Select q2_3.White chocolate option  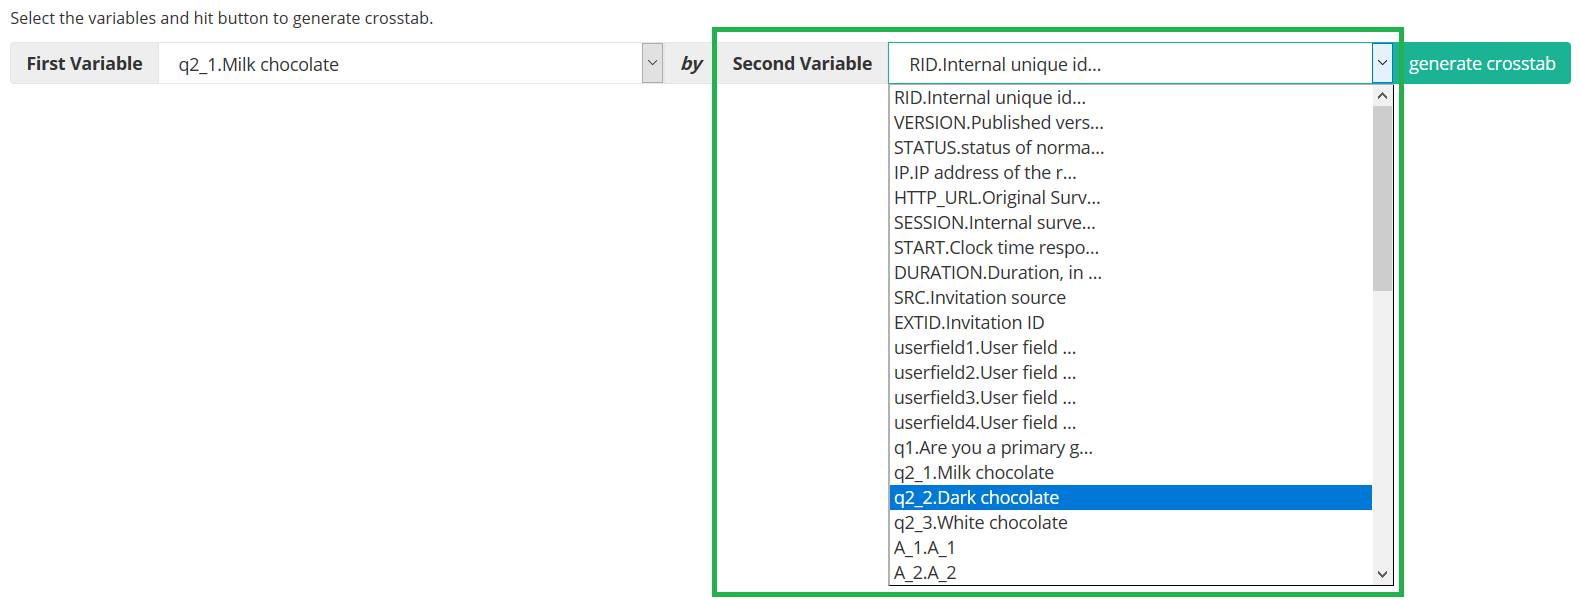point(980,522)
